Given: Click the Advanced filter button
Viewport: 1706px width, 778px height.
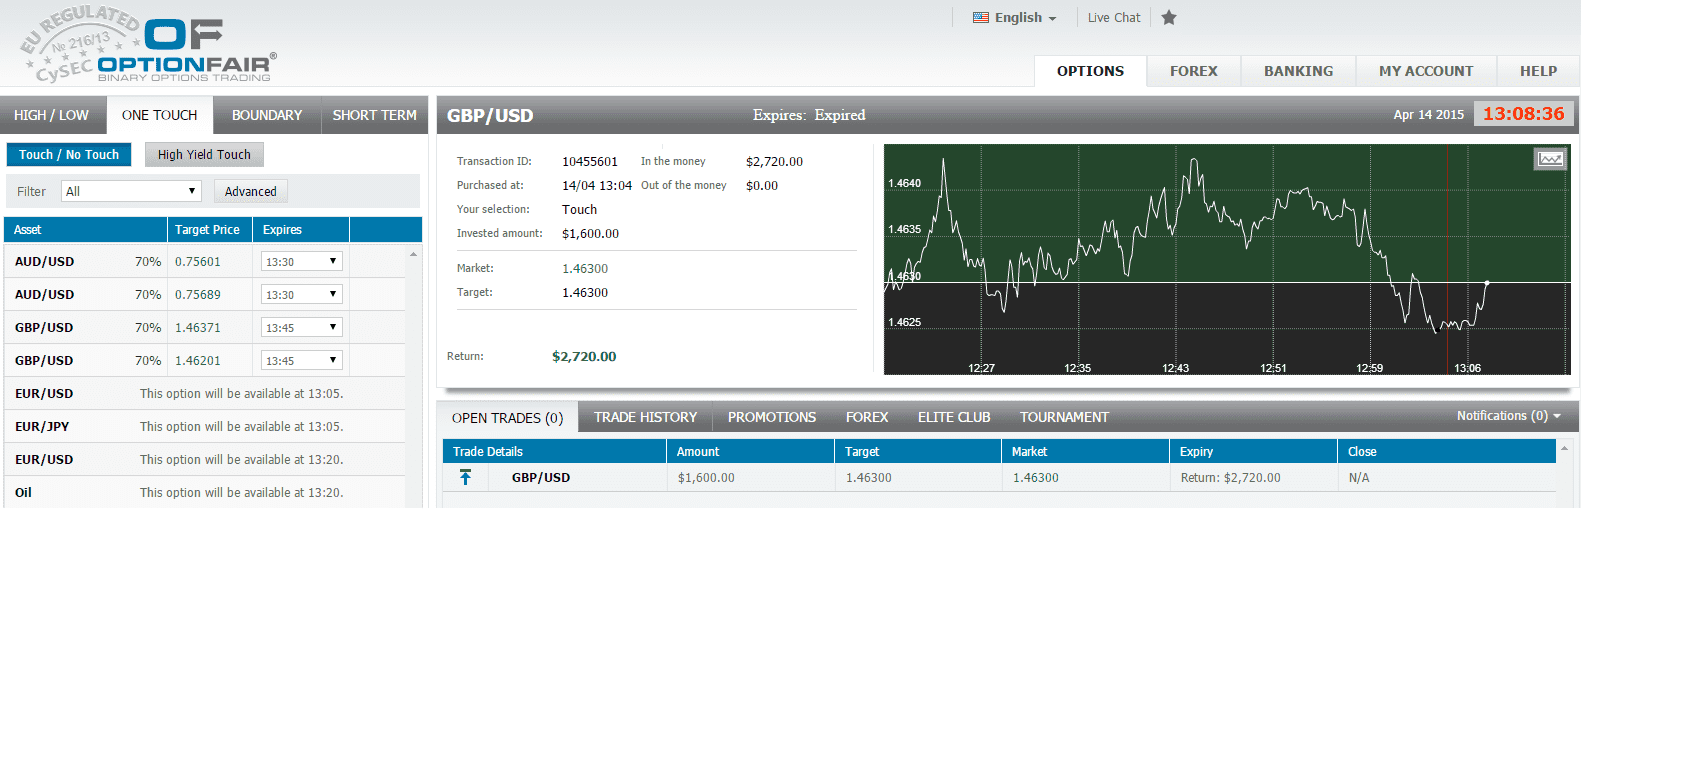Looking at the screenshot, I should point(250,192).
